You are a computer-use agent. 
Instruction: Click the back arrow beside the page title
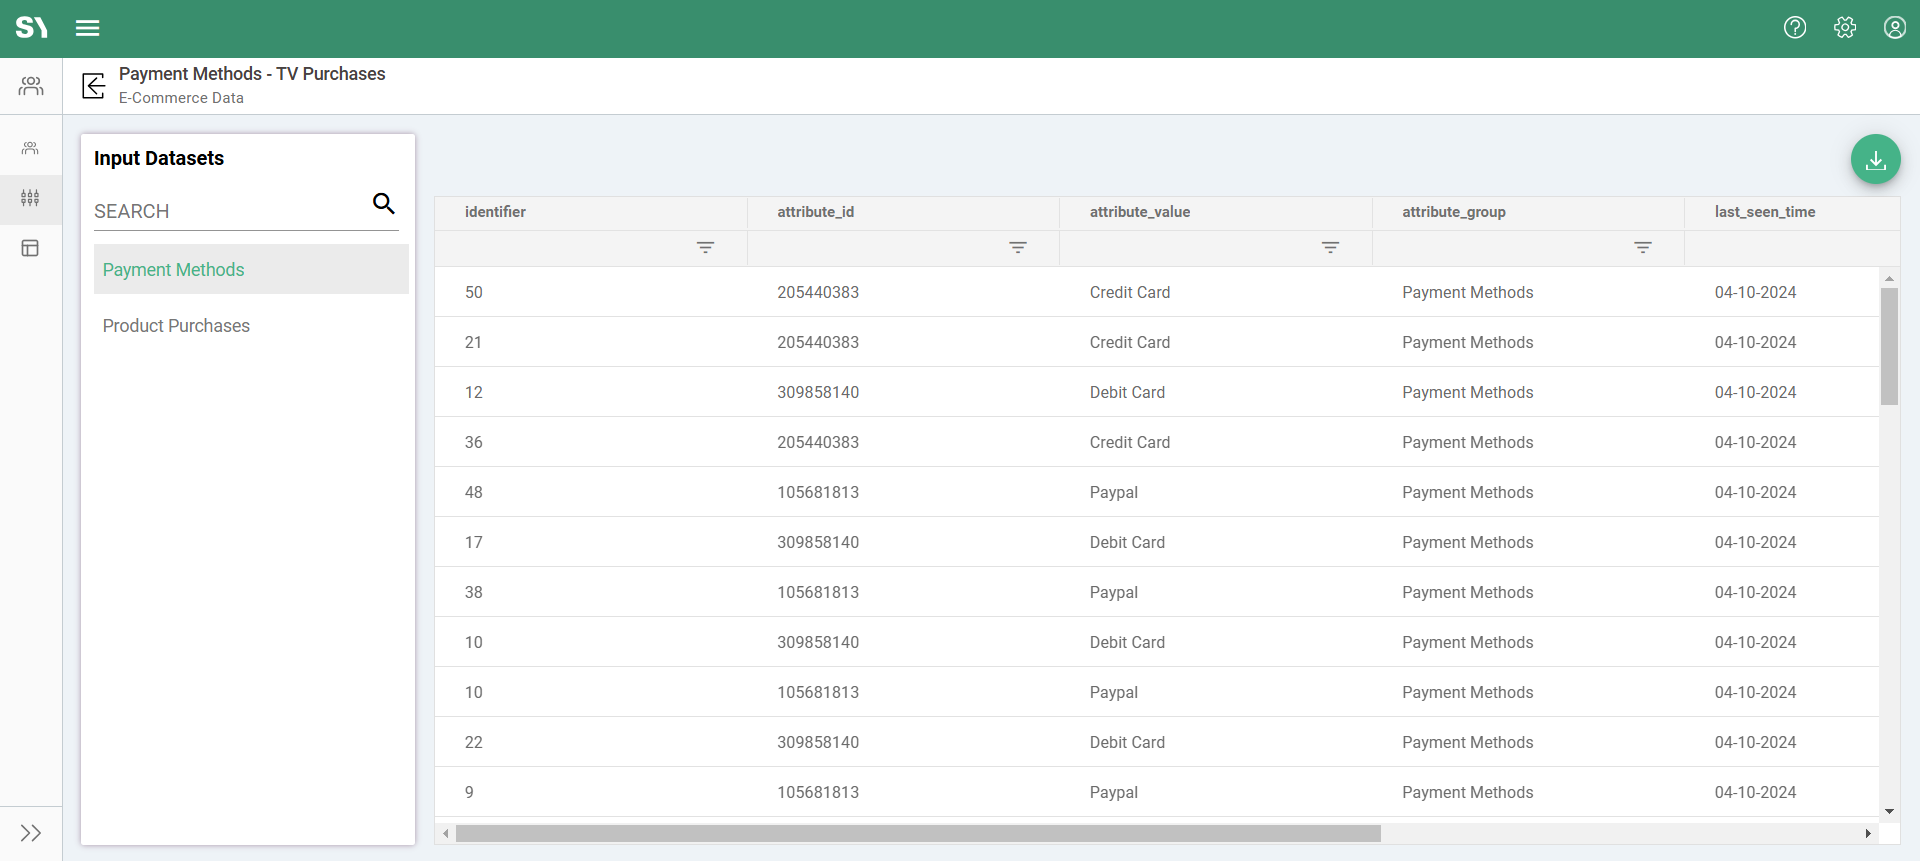[x=94, y=86]
